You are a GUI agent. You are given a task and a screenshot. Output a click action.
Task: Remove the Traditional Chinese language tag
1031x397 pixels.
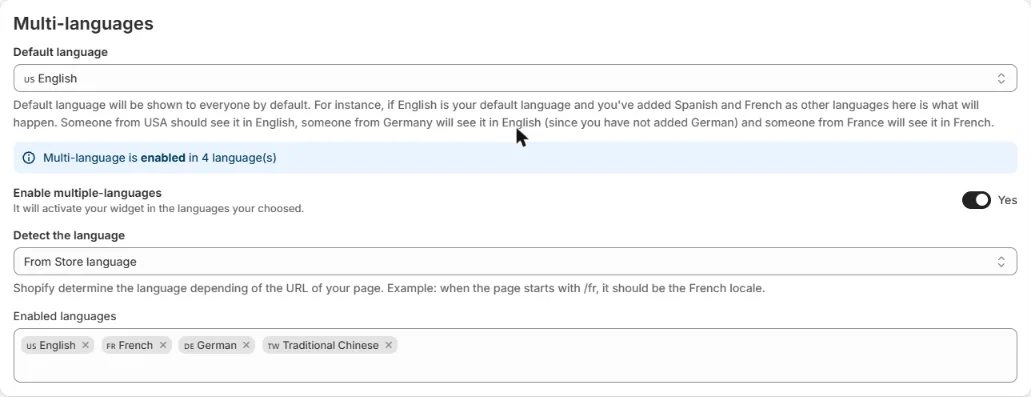pos(389,345)
